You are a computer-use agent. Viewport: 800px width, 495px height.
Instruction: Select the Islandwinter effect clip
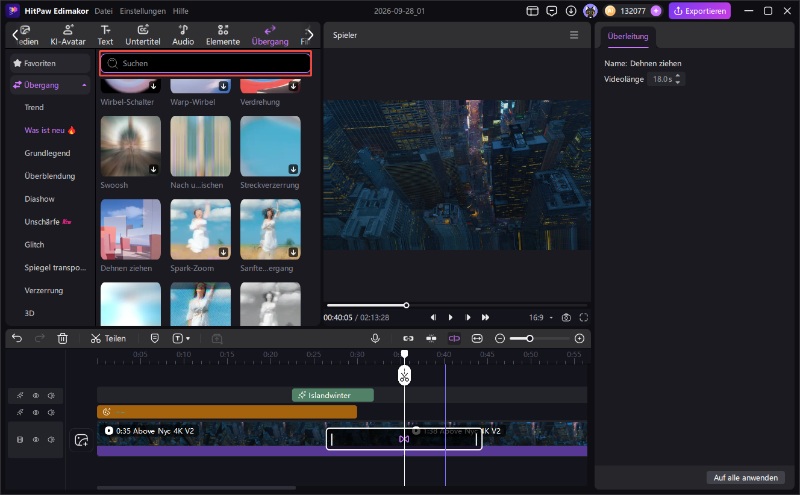point(333,395)
